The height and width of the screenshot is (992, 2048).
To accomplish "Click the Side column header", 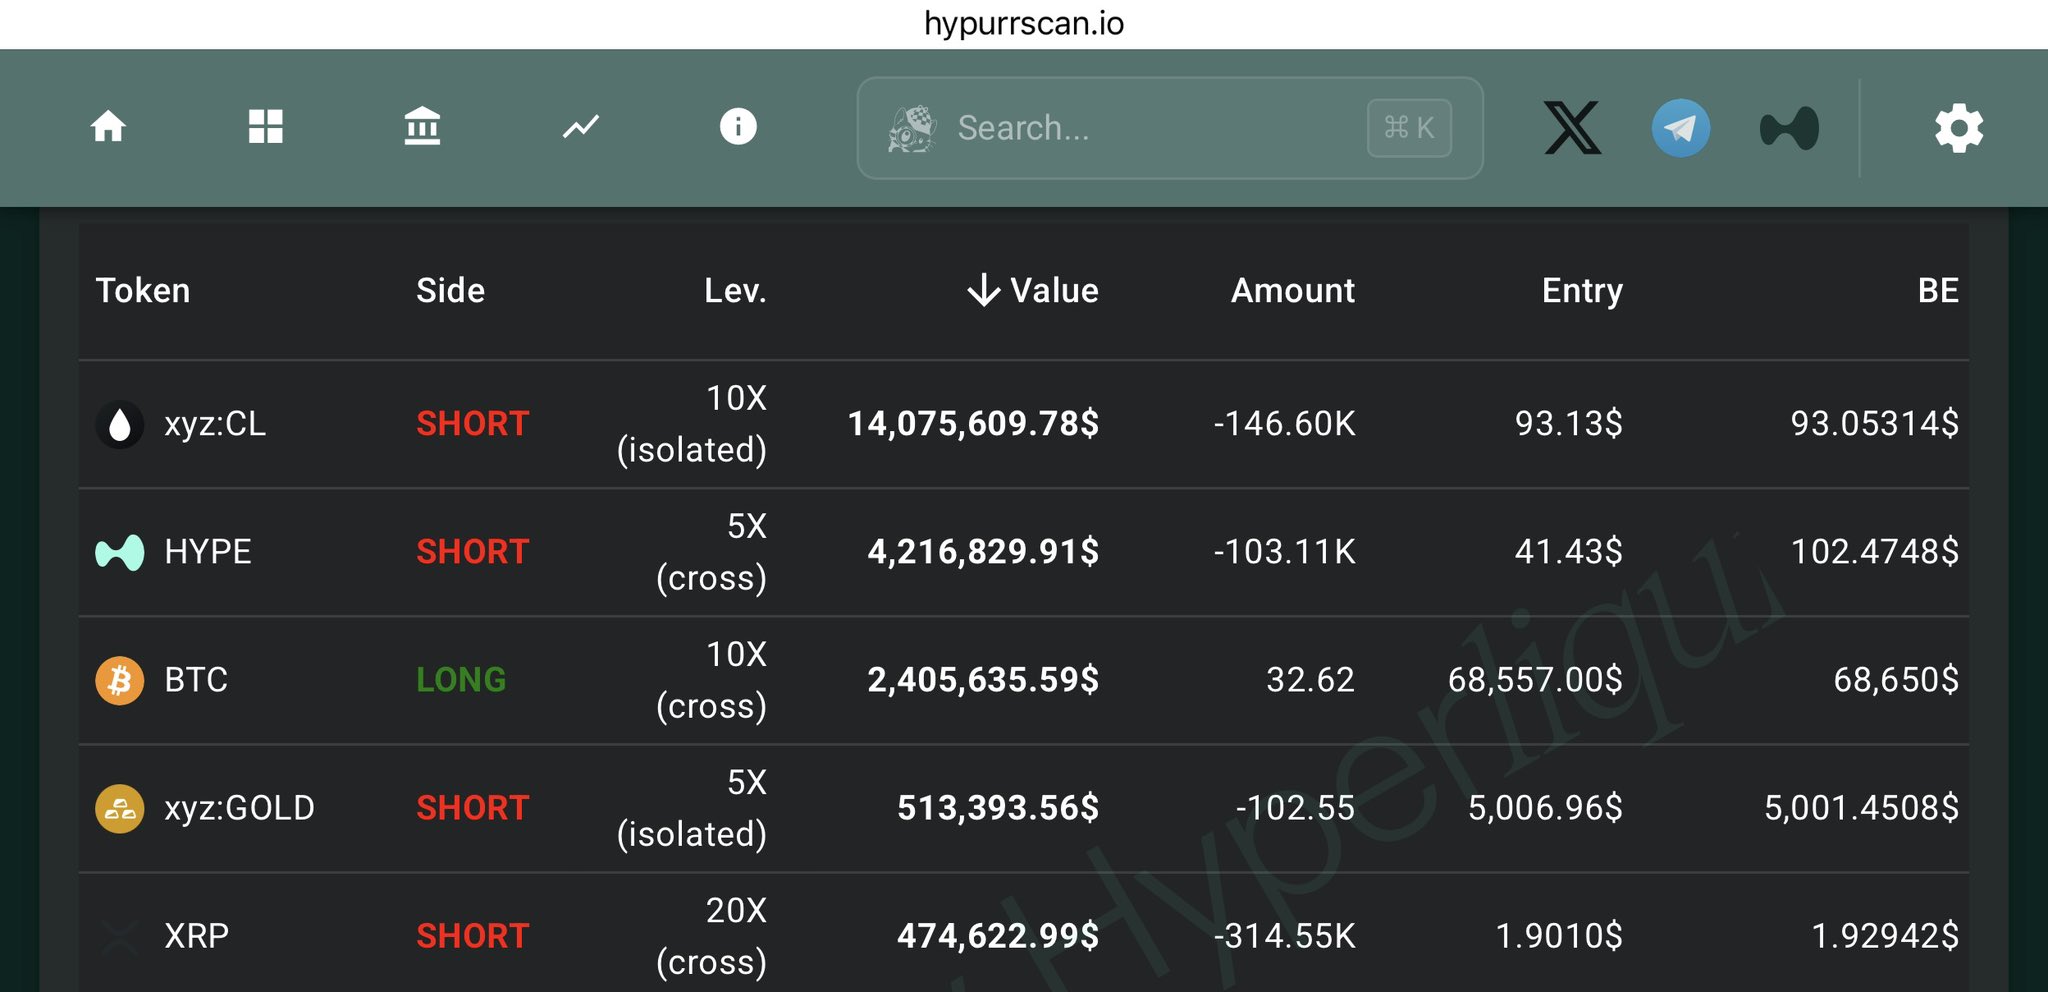I will (x=450, y=290).
